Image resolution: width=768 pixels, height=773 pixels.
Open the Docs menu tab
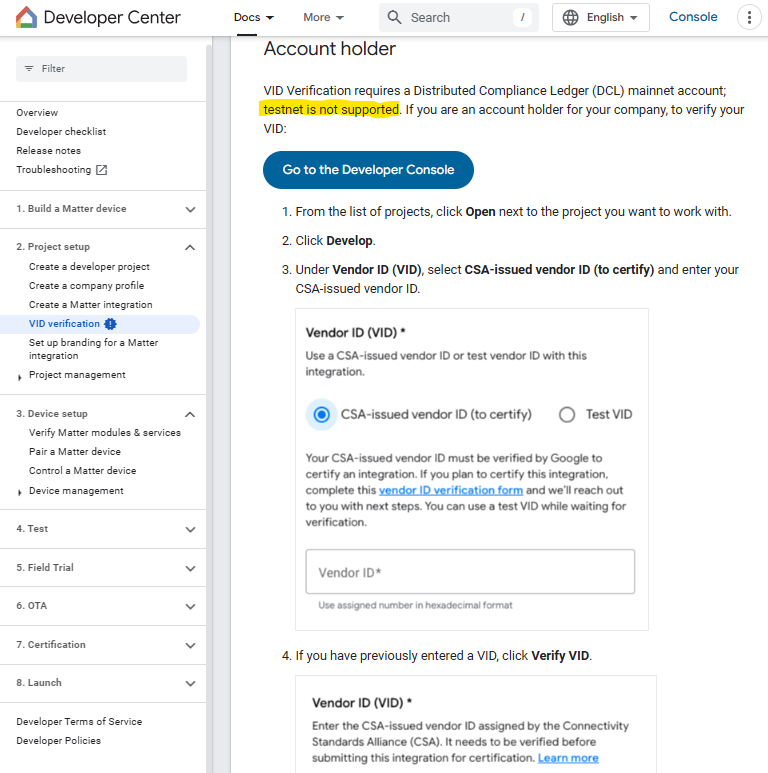(x=253, y=17)
